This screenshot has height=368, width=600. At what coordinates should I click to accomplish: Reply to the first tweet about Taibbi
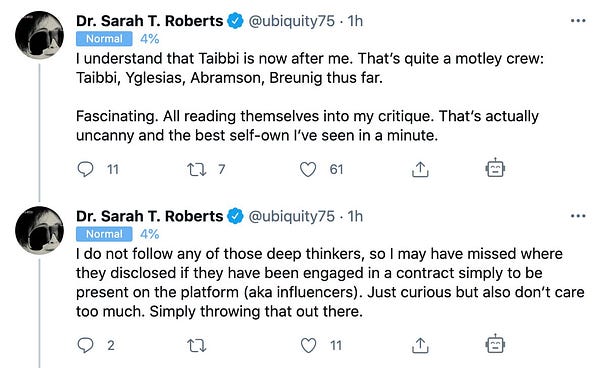click(85, 169)
